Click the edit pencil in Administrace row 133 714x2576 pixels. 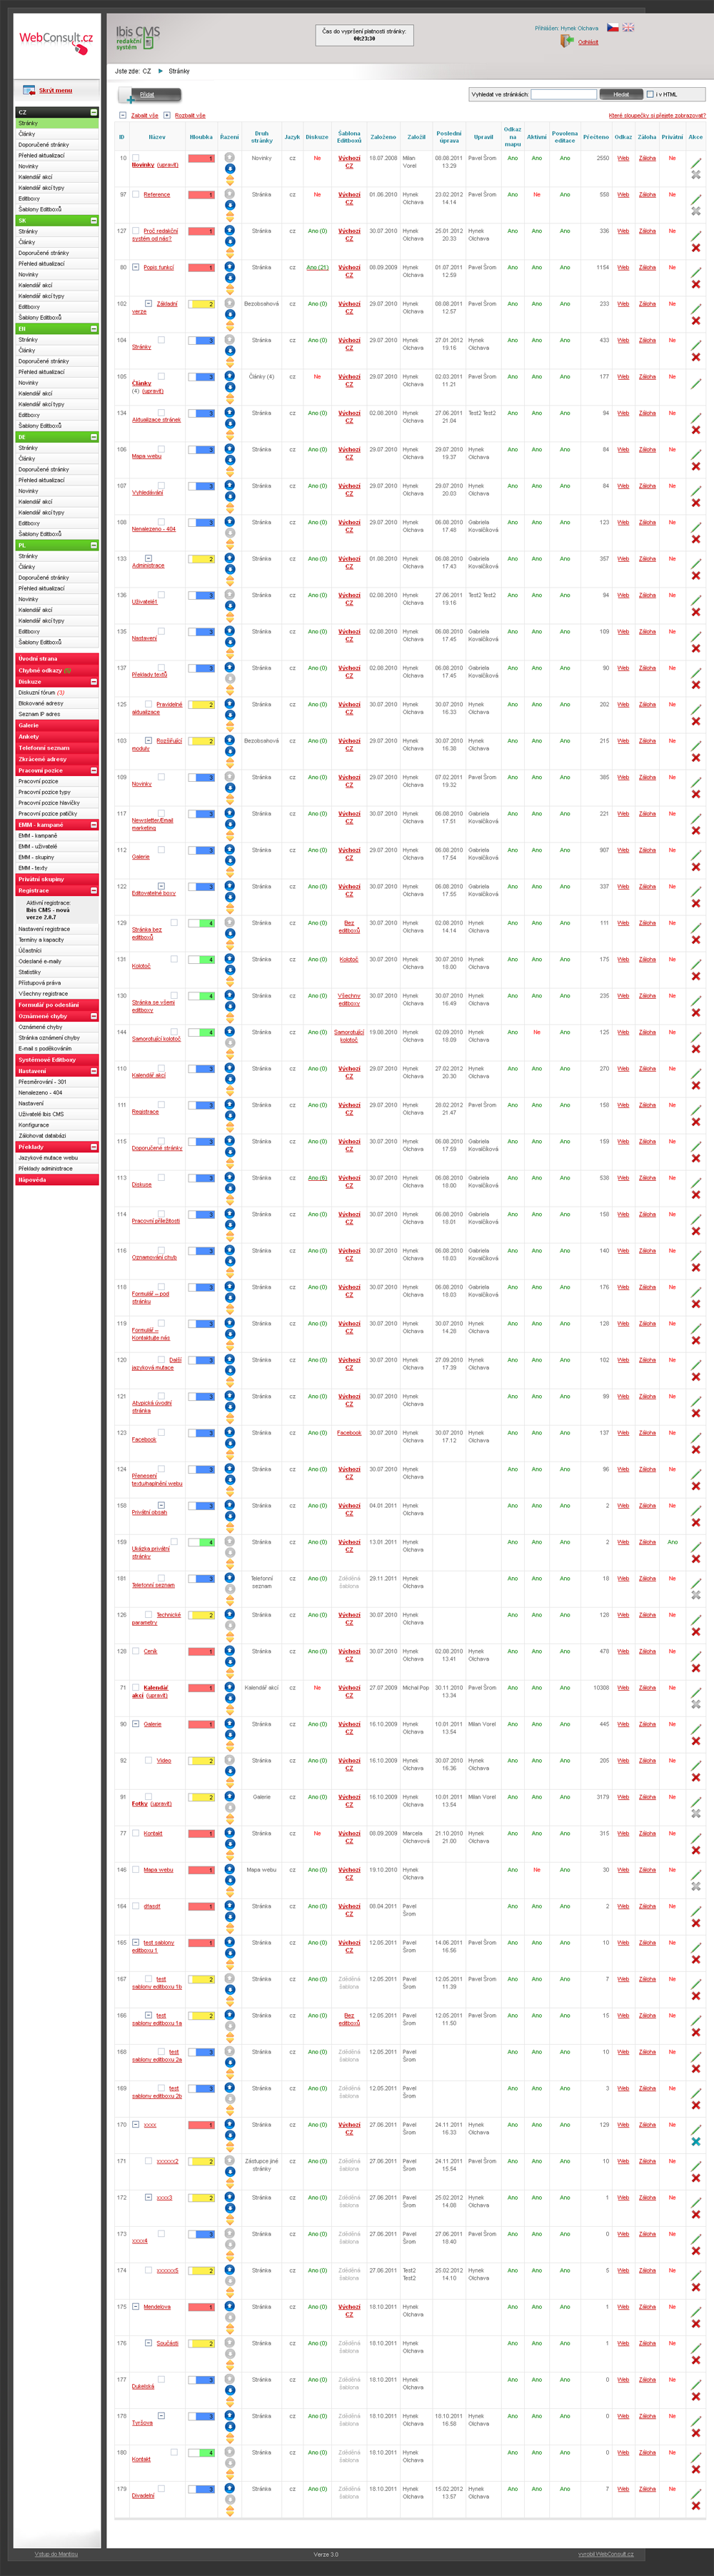(696, 563)
